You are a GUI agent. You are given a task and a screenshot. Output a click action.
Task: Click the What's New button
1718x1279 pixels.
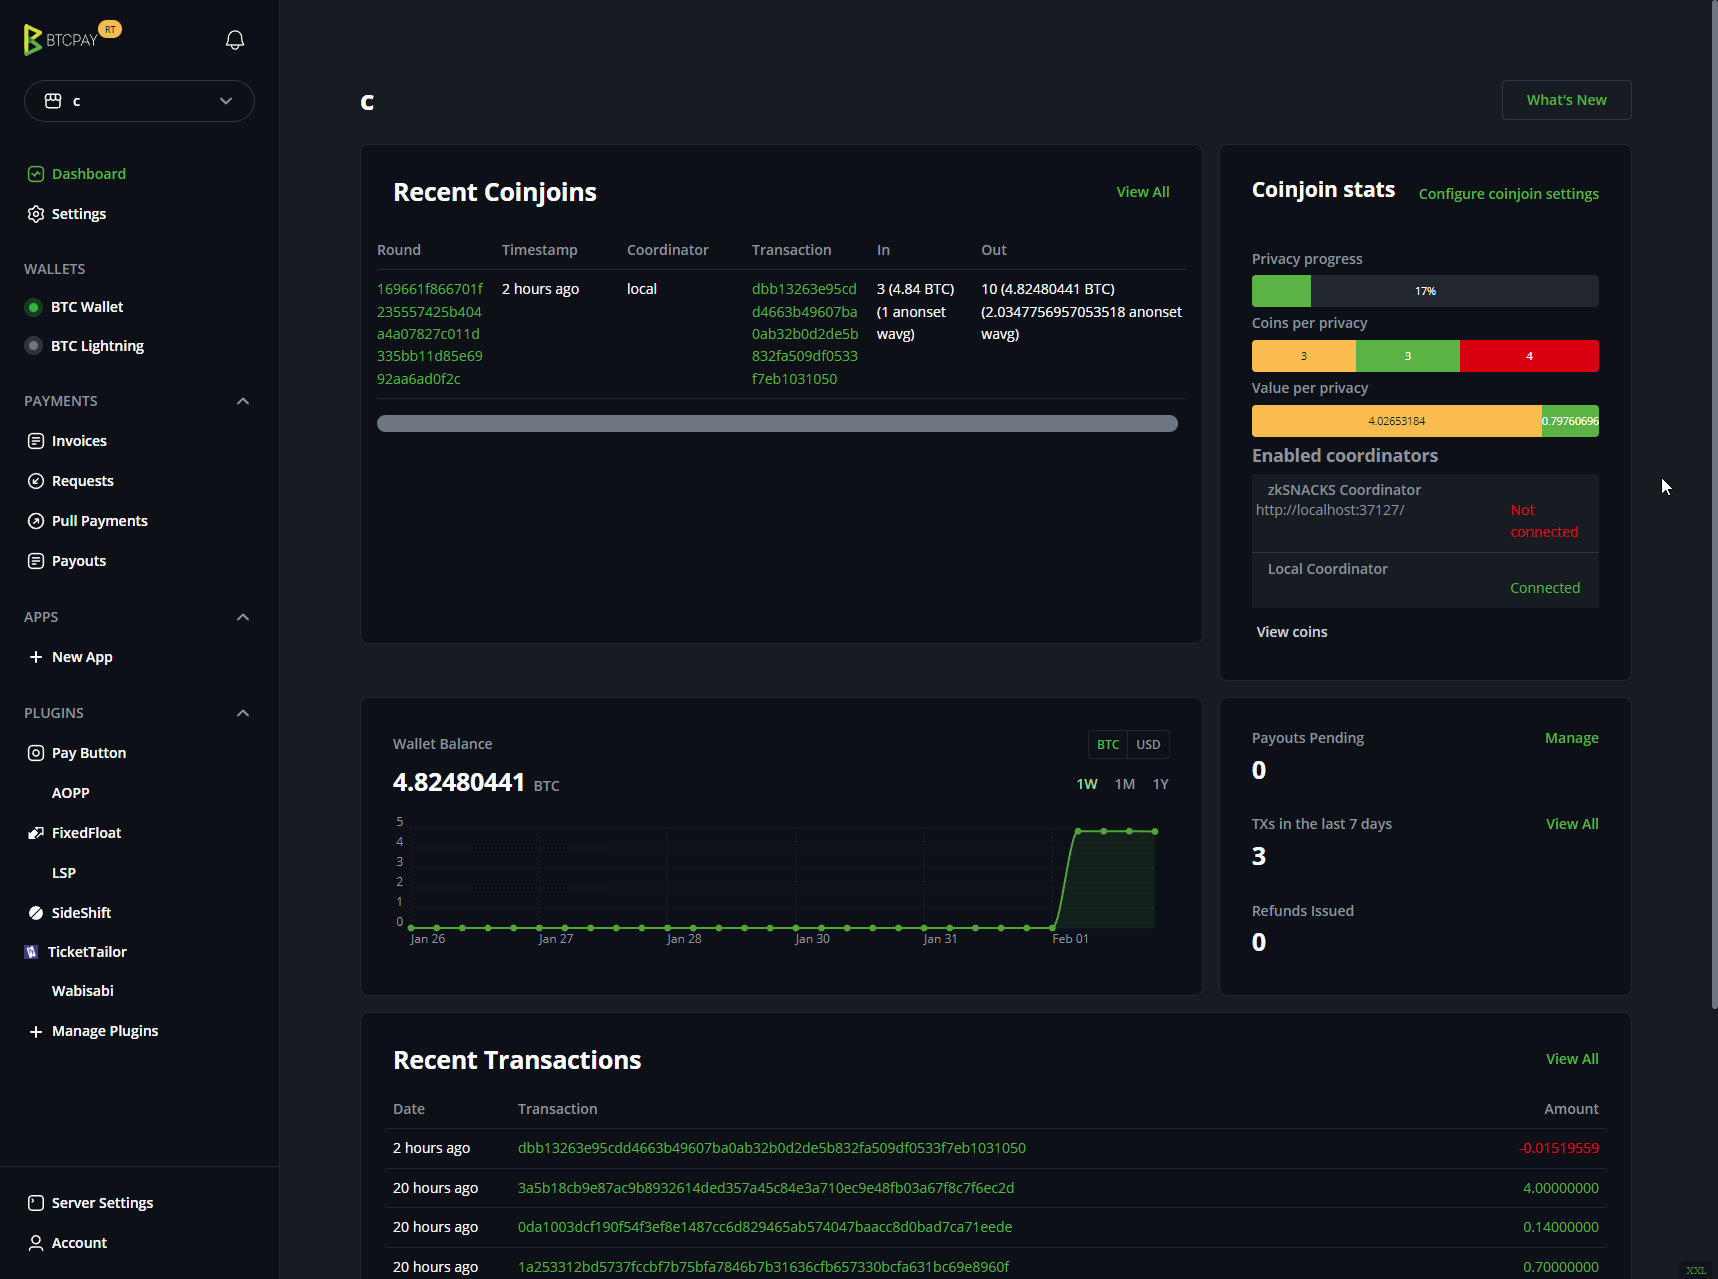[1566, 100]
